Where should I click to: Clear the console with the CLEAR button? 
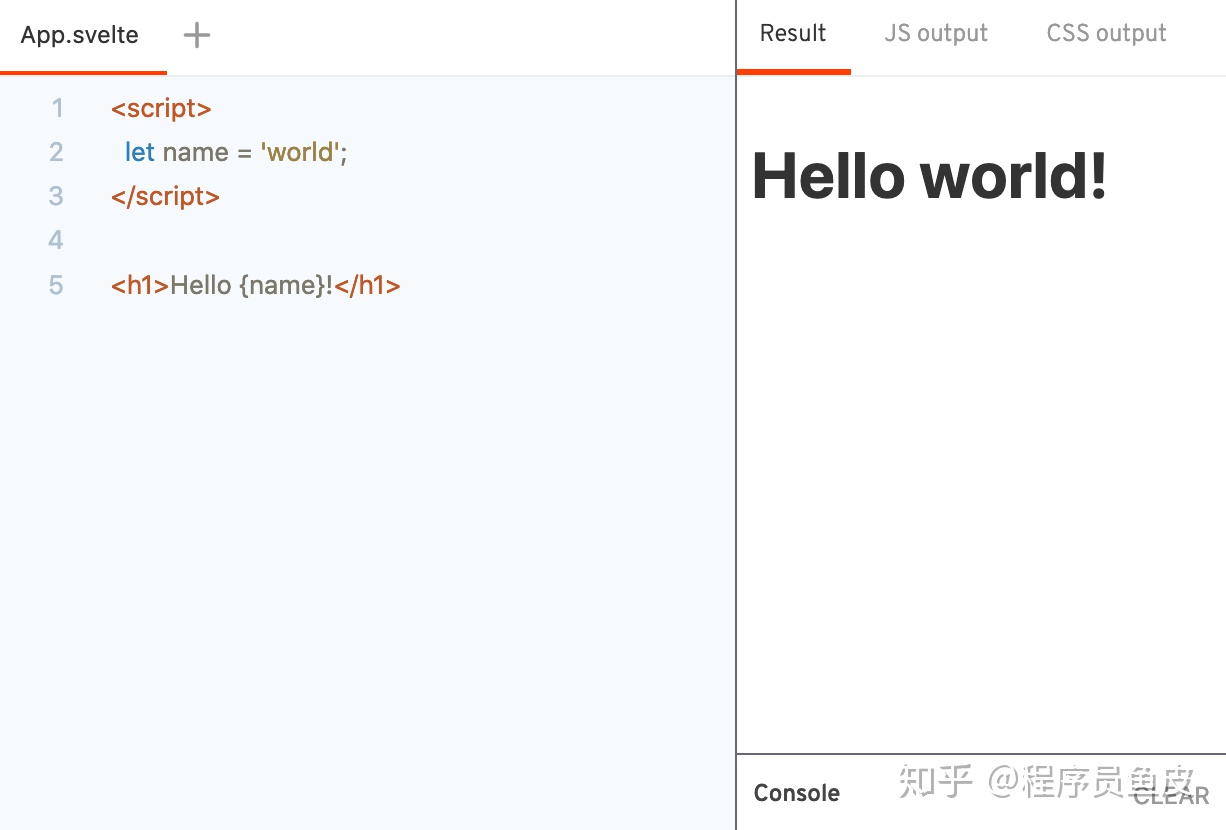click(1172, 795)
